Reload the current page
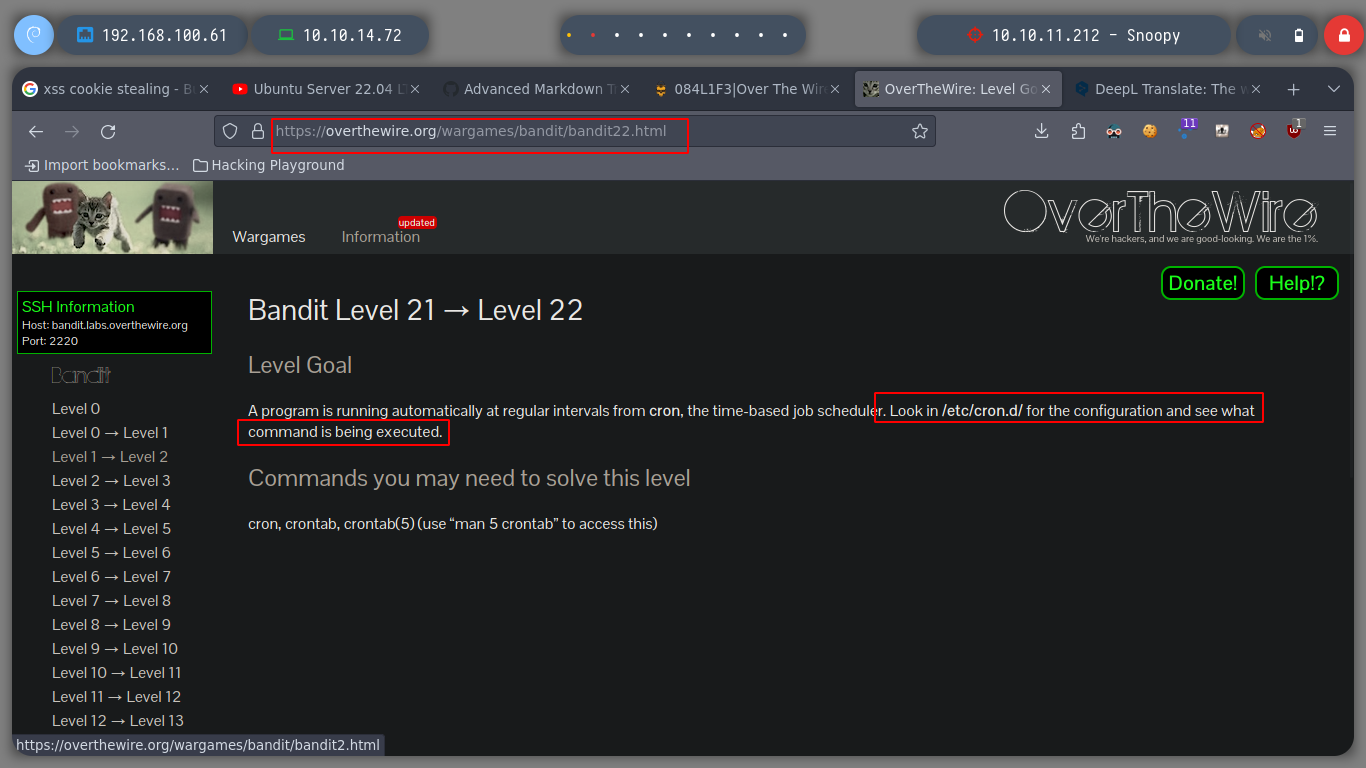1366x768 pixels. point(108,131)
